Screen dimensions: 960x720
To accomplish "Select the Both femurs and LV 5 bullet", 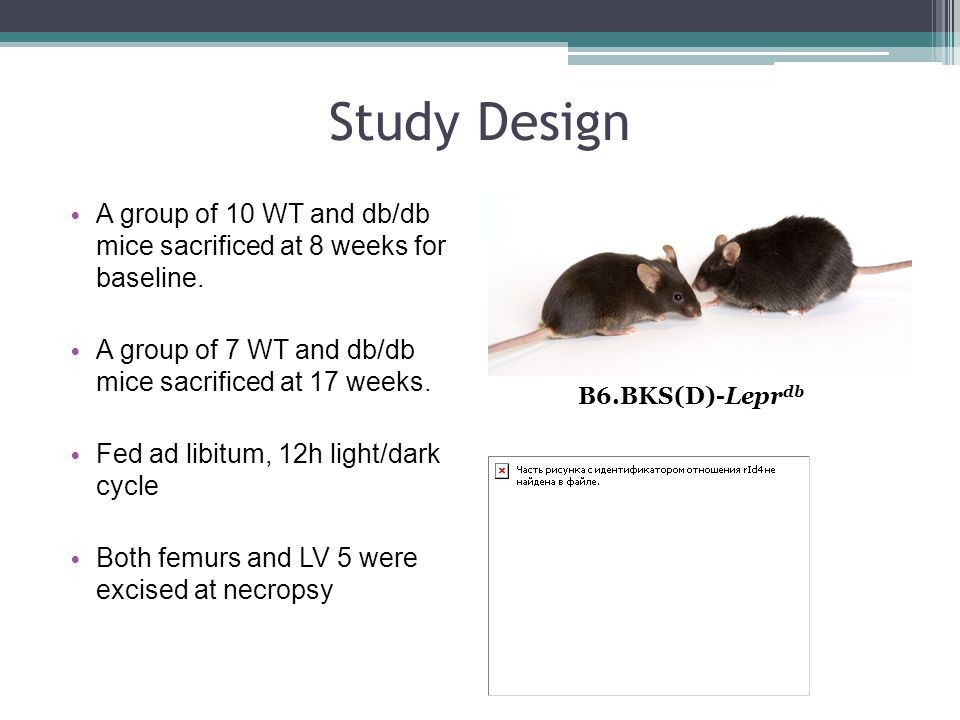I will point(257,574).
